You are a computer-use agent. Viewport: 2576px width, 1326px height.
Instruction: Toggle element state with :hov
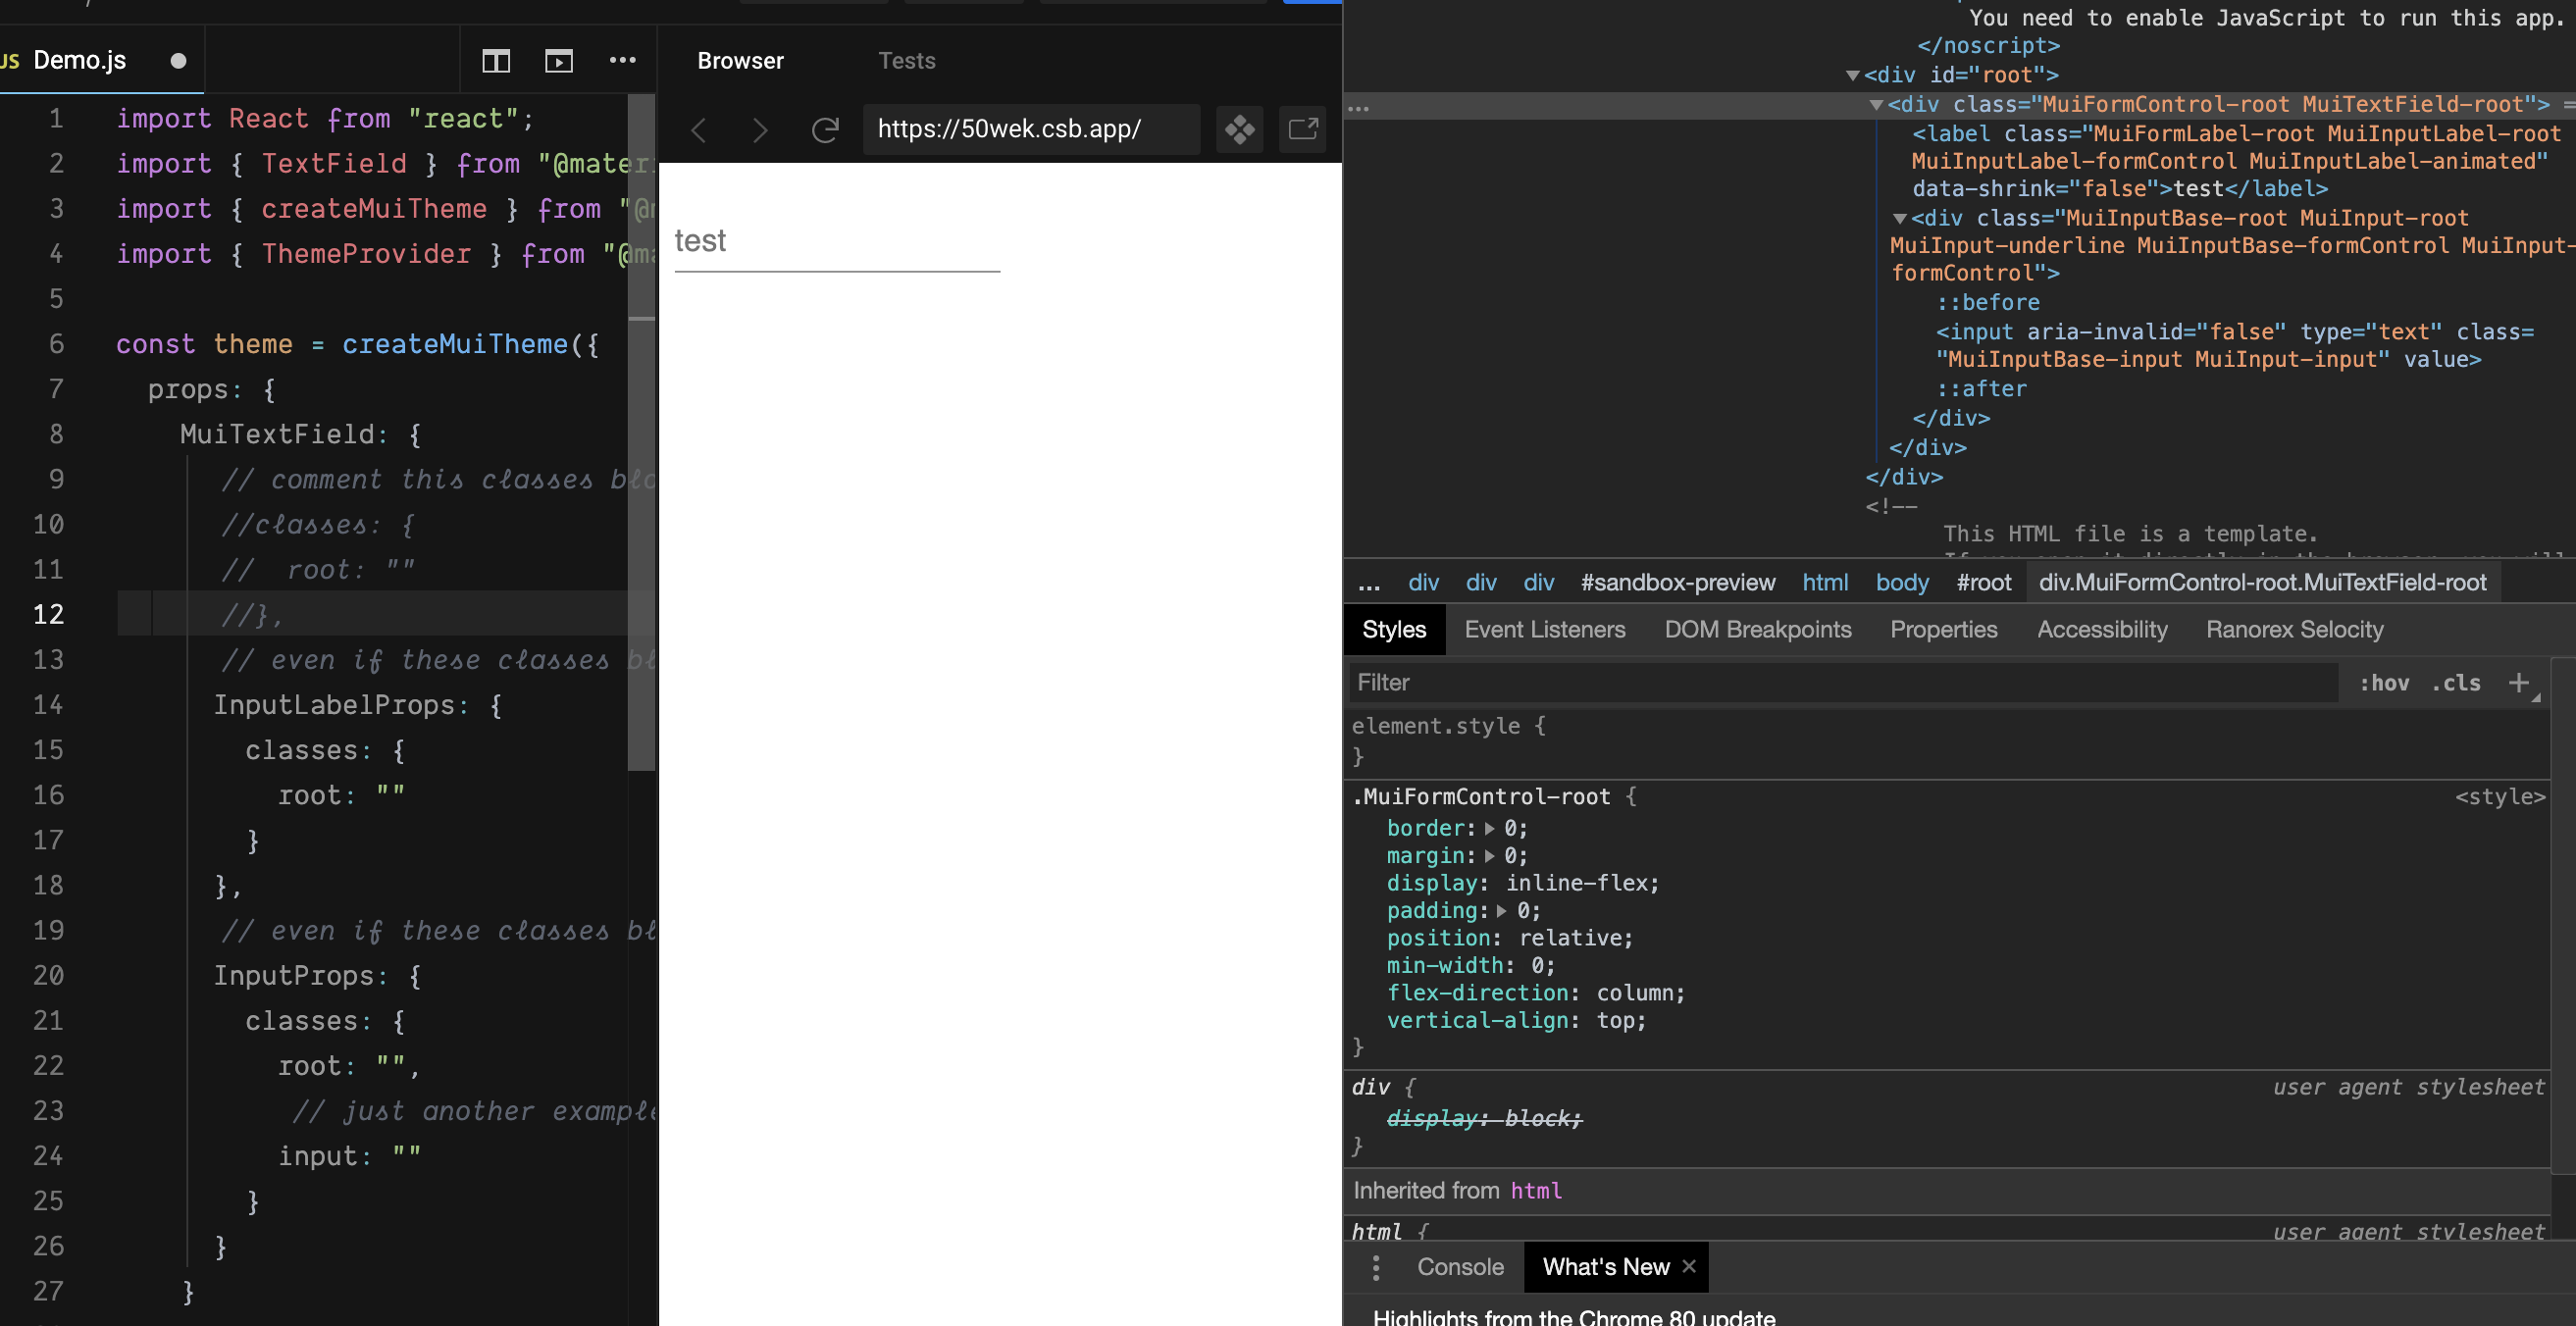pos(2387,682)
